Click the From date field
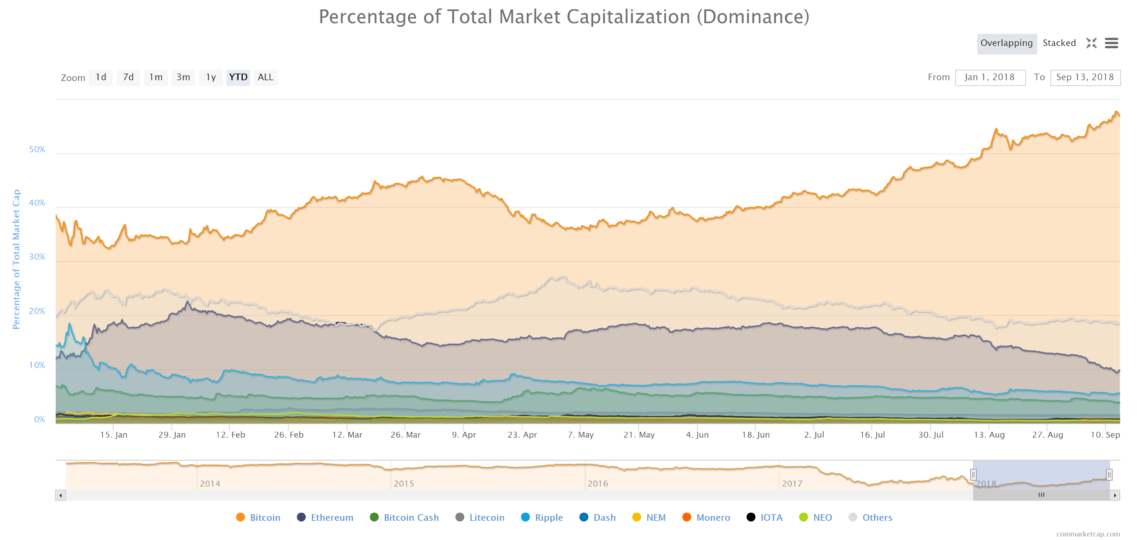 (990, 77)
